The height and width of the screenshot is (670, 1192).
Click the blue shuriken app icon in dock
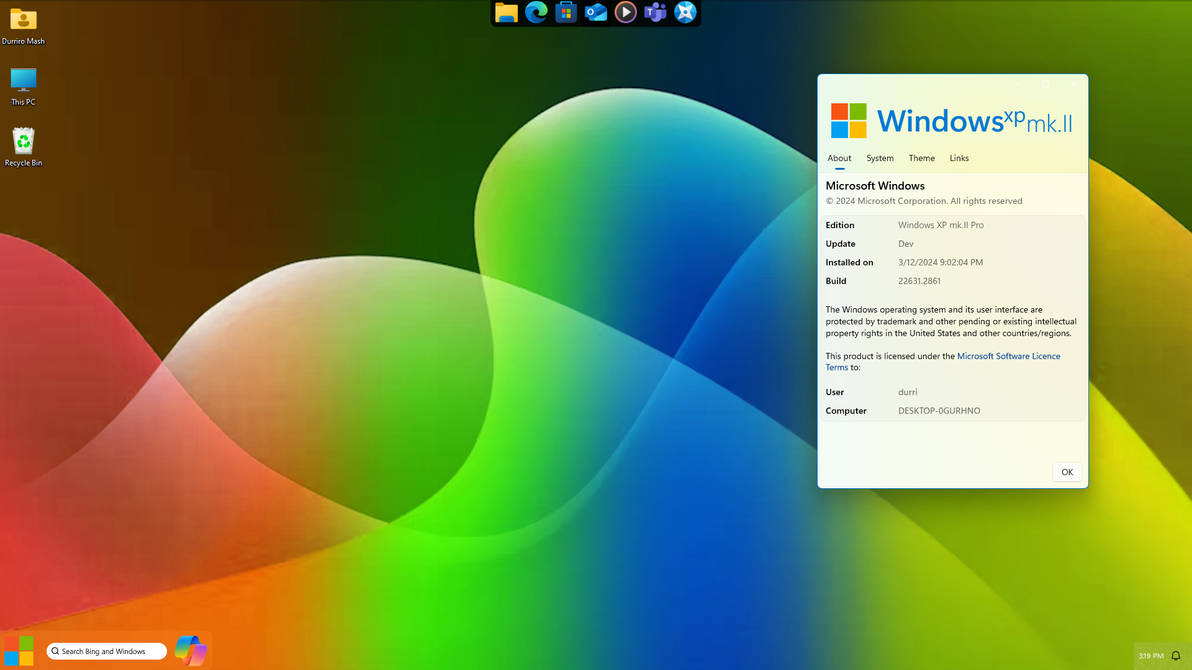(x=685, y=12)
